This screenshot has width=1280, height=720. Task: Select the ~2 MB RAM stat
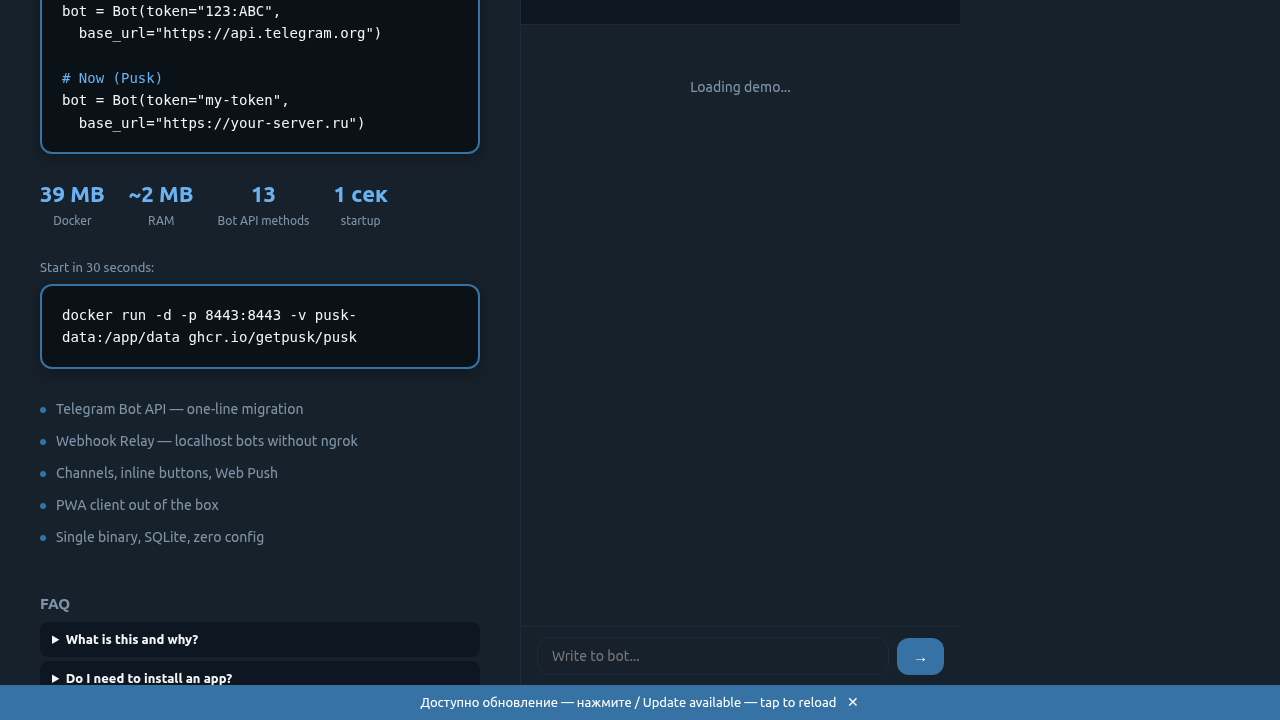[161, 205]
